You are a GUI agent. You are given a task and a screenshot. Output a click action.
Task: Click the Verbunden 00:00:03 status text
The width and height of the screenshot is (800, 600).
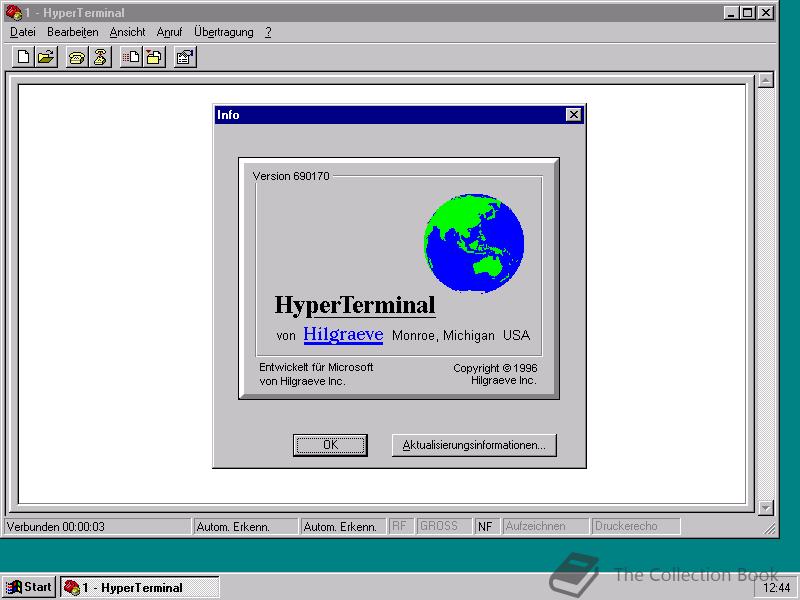pos(56,527)
